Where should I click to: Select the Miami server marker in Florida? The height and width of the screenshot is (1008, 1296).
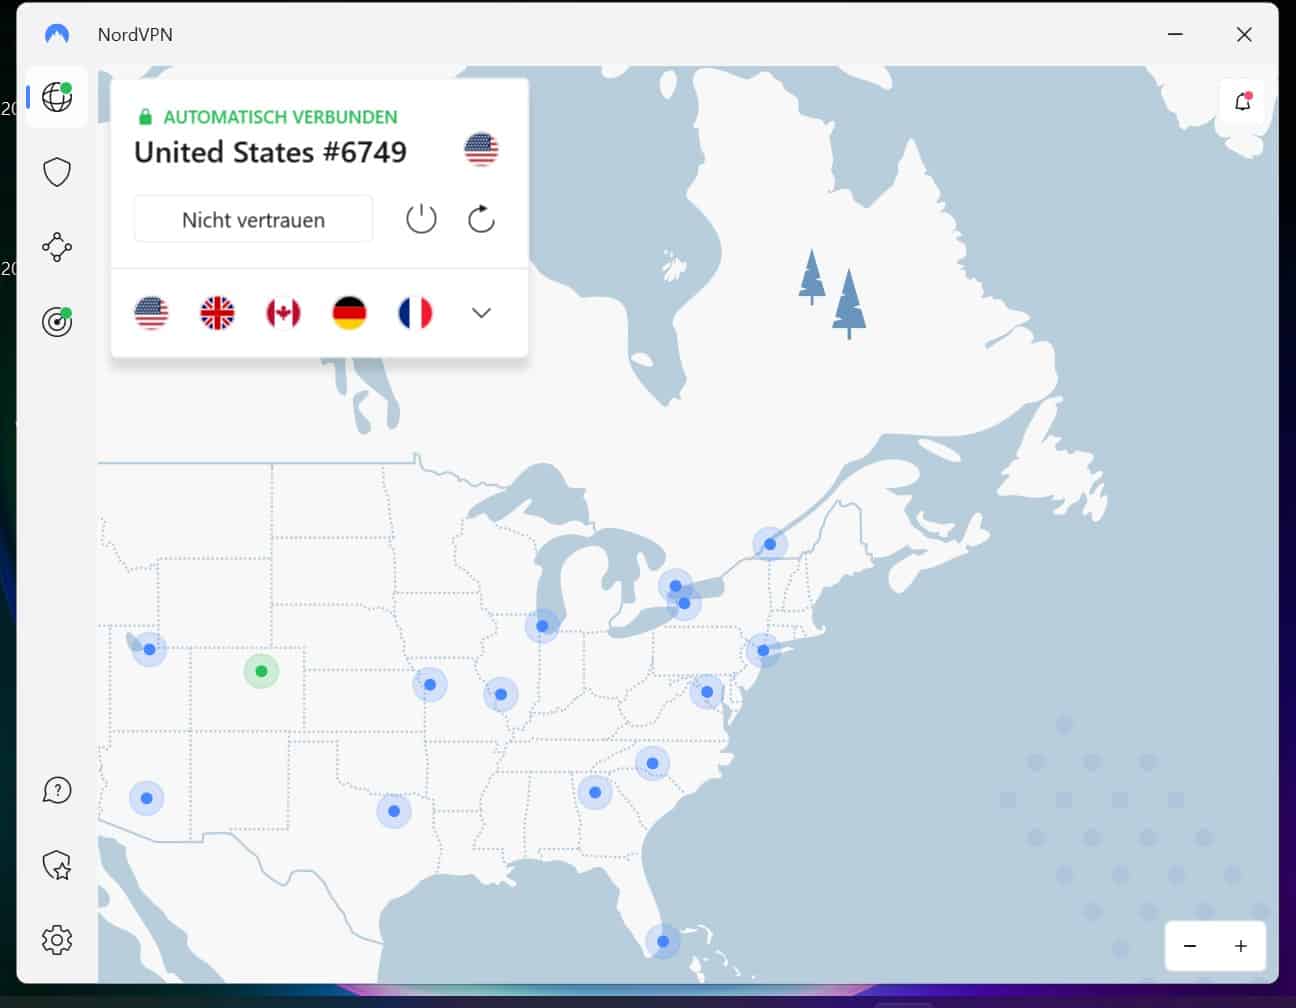click(x=663, y=941)
